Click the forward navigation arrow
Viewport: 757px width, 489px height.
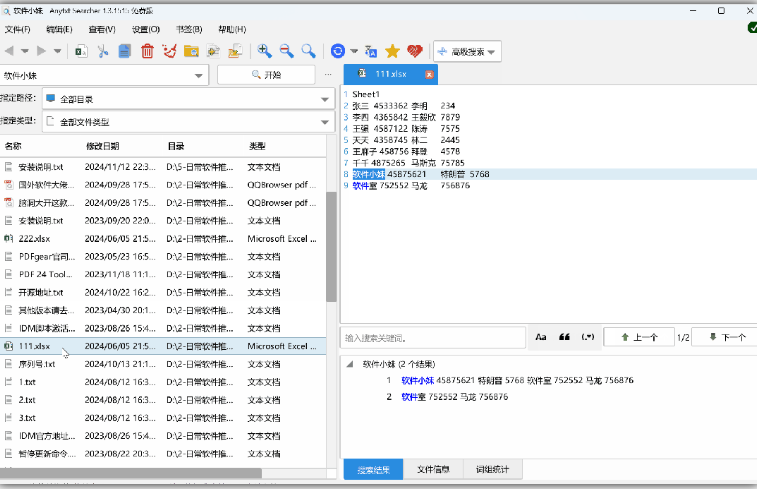42,51
